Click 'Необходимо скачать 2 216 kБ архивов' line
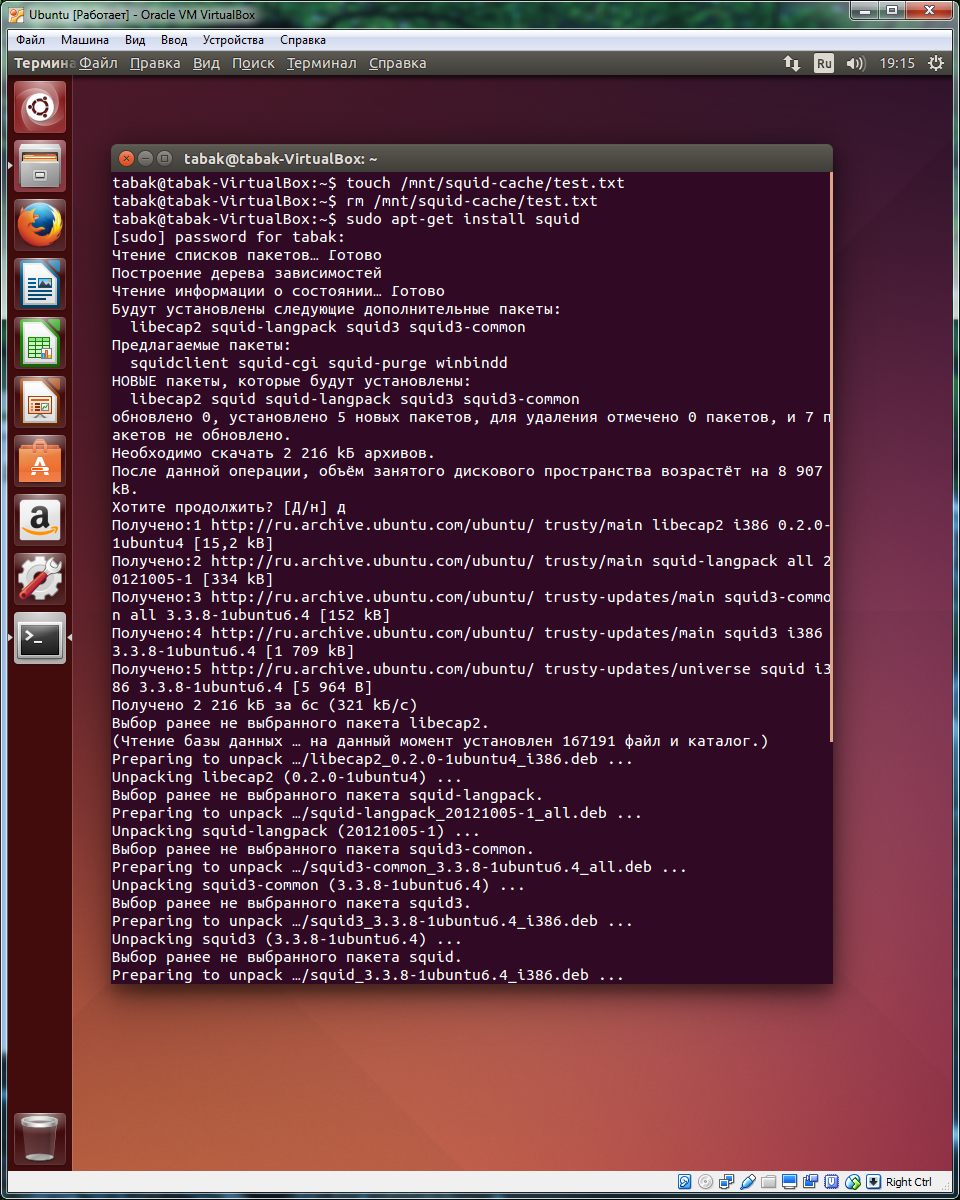Viewport: 960px width, 1200px height. pos(274,453)
